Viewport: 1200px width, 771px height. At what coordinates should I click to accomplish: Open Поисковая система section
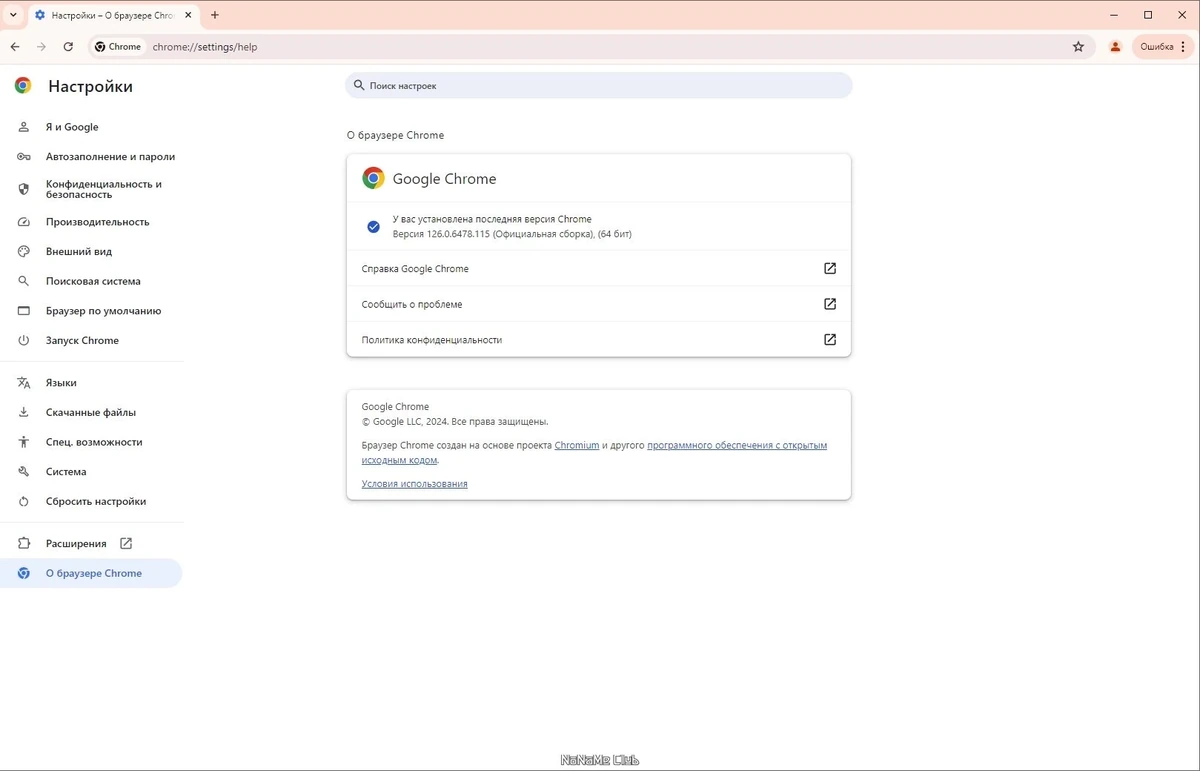pos(91,281)
